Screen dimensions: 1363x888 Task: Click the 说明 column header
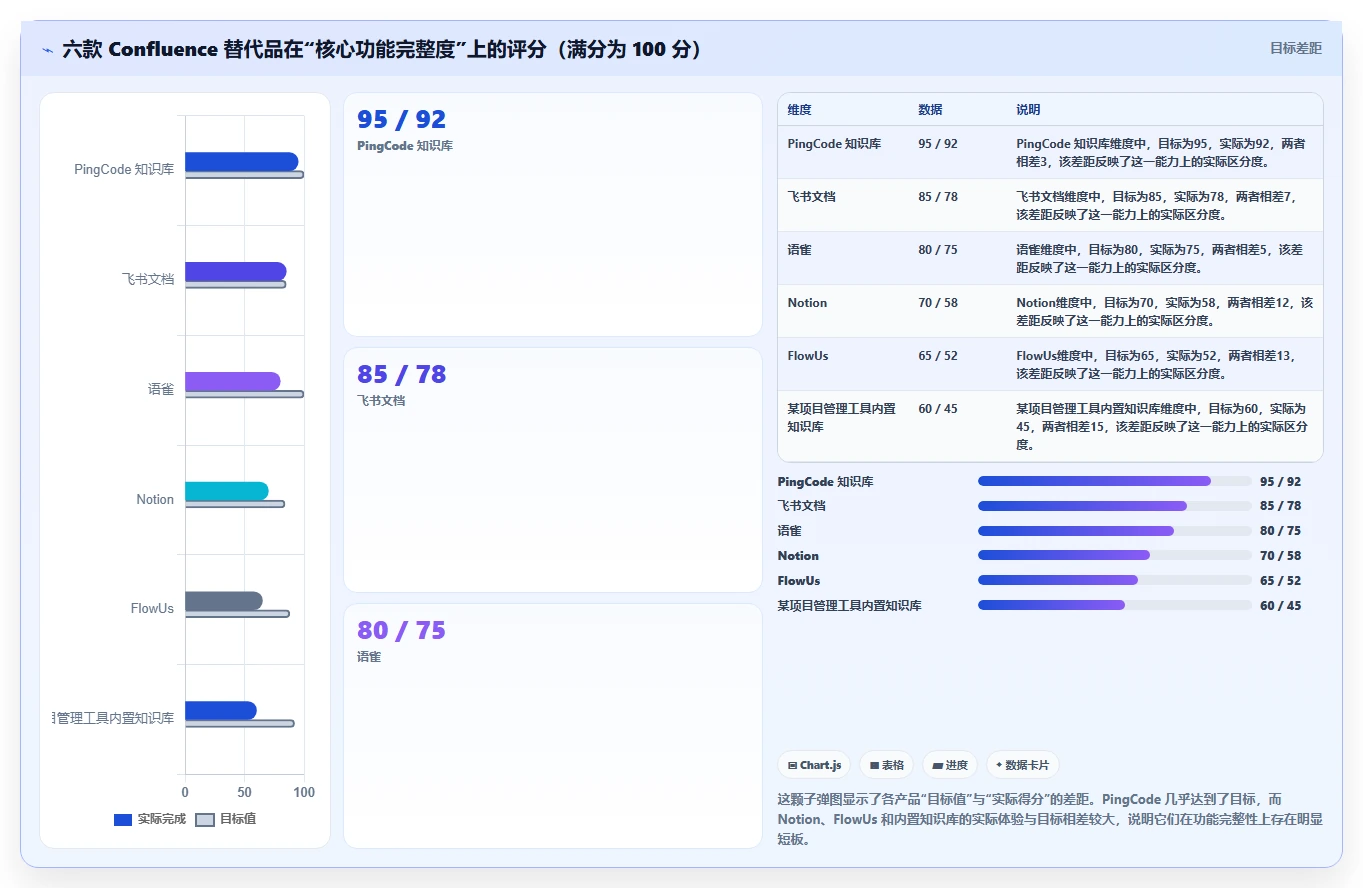pos(1028,109)
